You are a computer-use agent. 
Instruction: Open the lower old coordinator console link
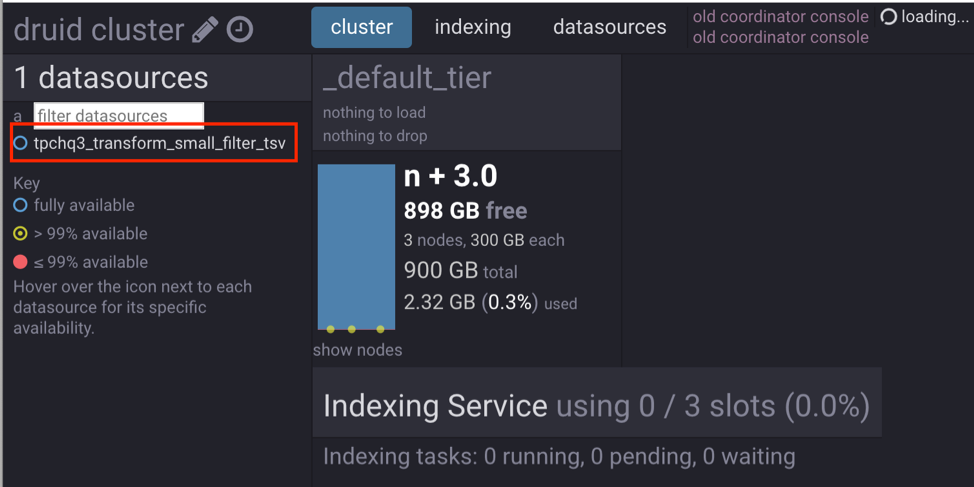pyautogui.click(x=780, y=37)
